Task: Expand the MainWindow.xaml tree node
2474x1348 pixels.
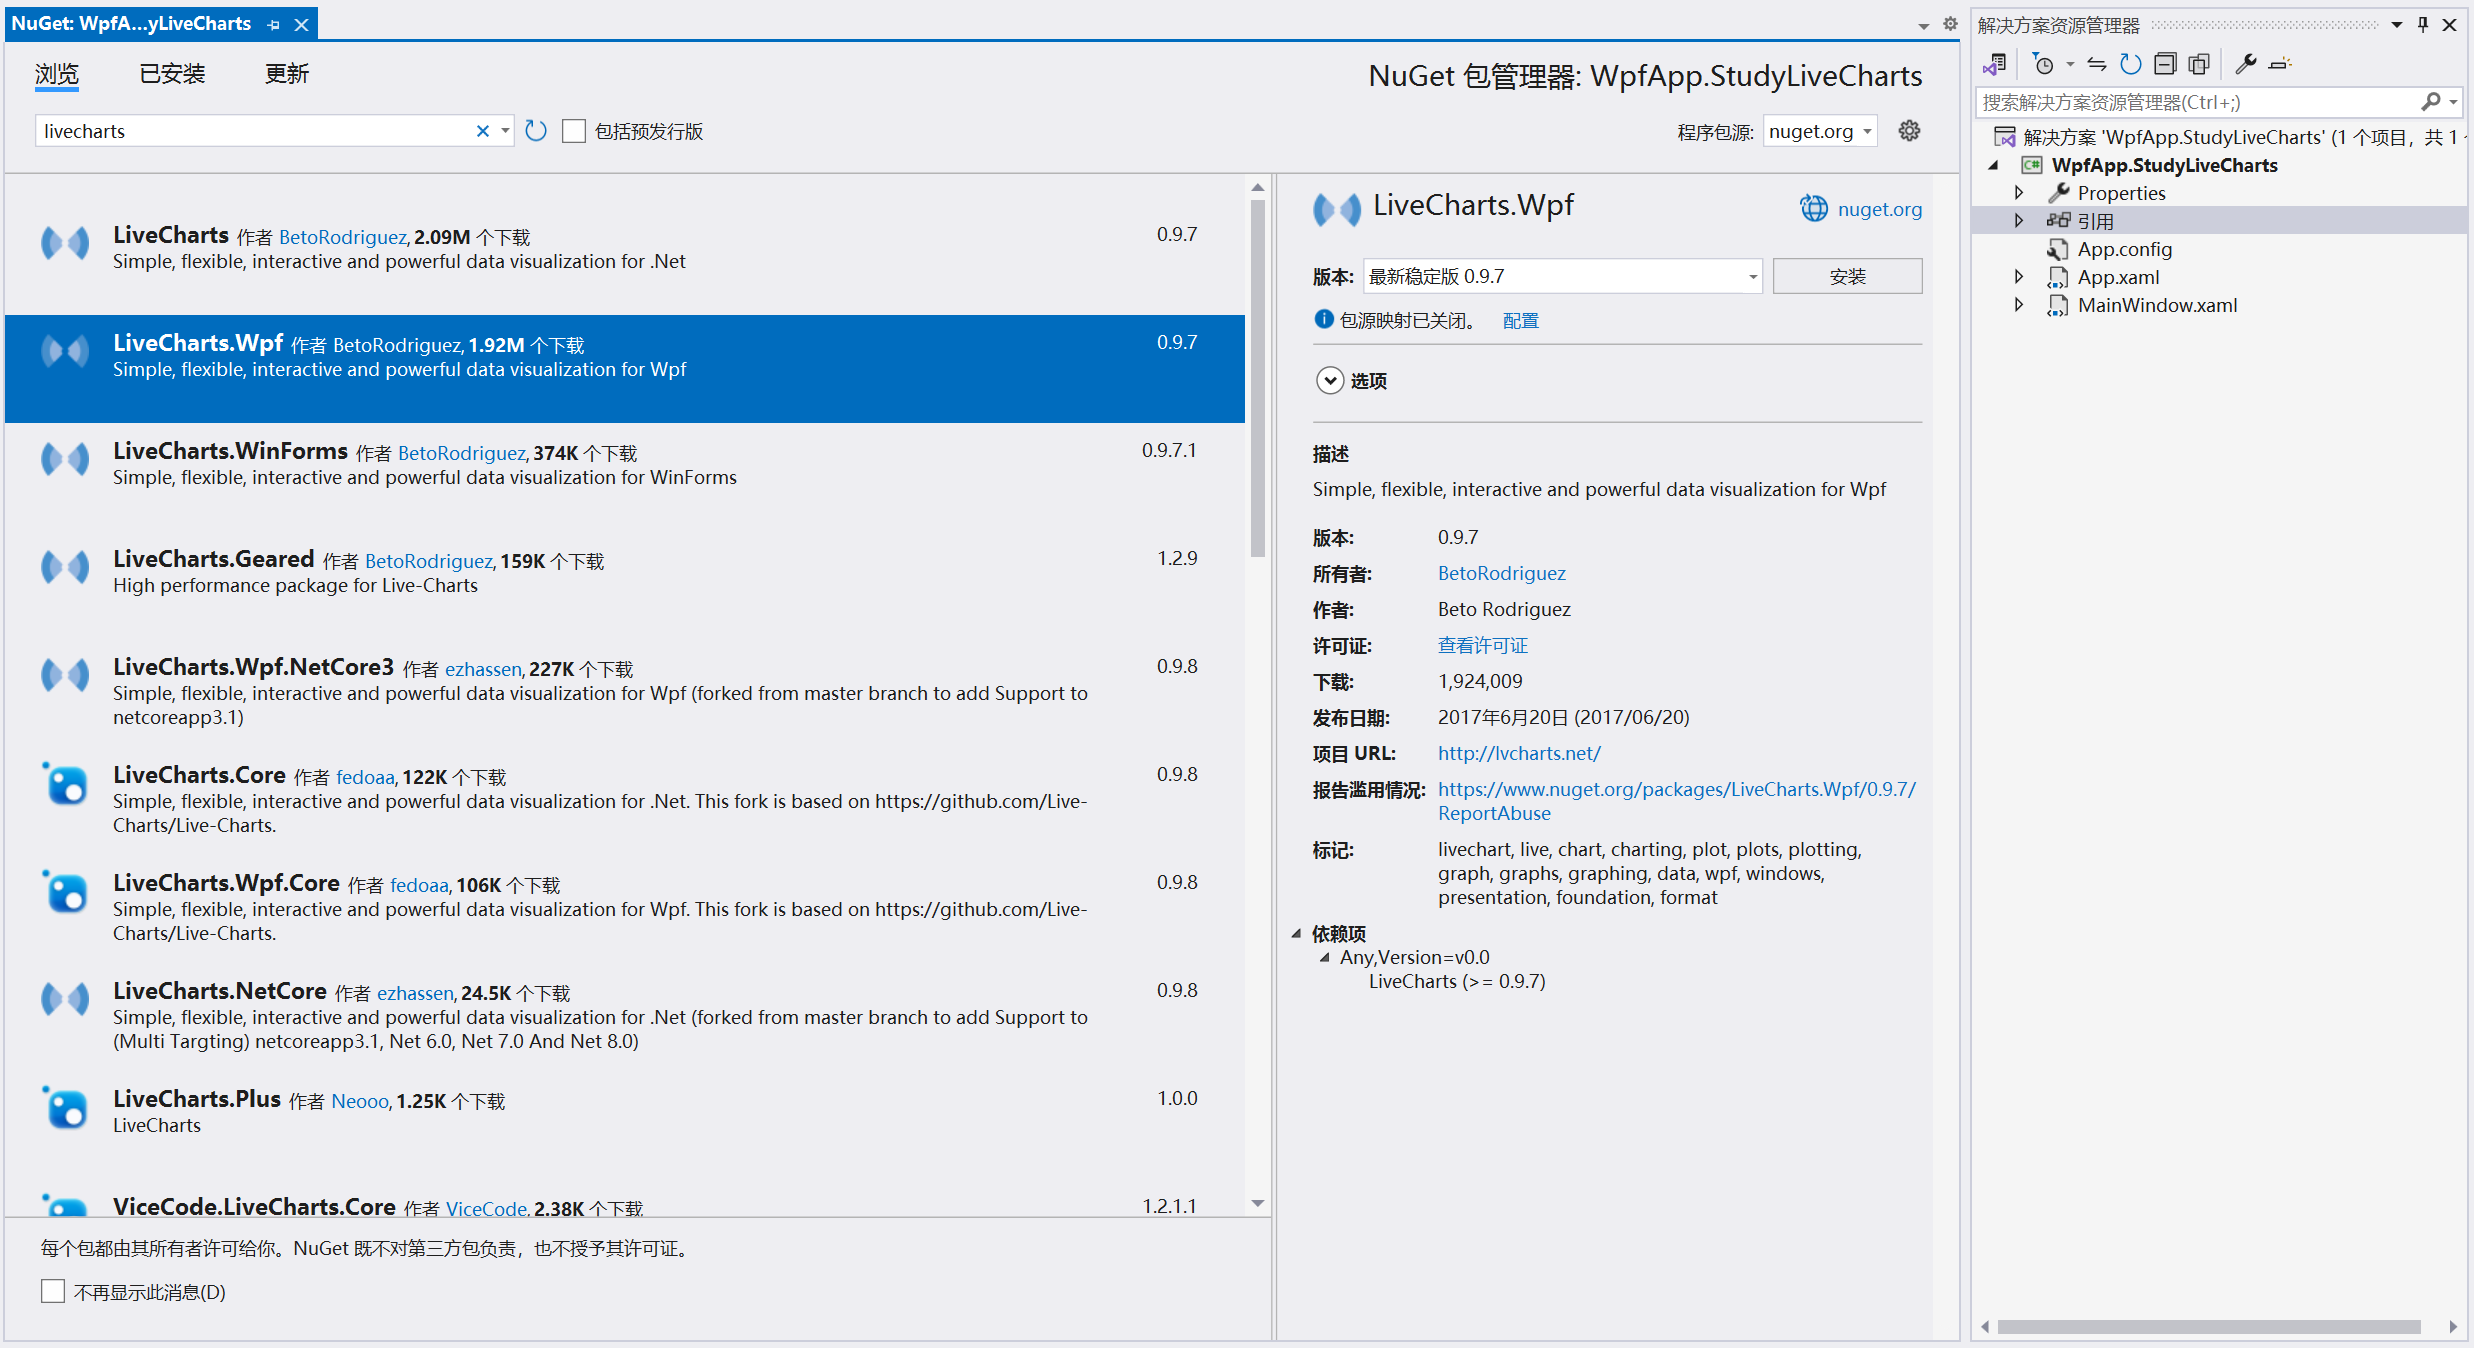Action: pos(2019,305)
